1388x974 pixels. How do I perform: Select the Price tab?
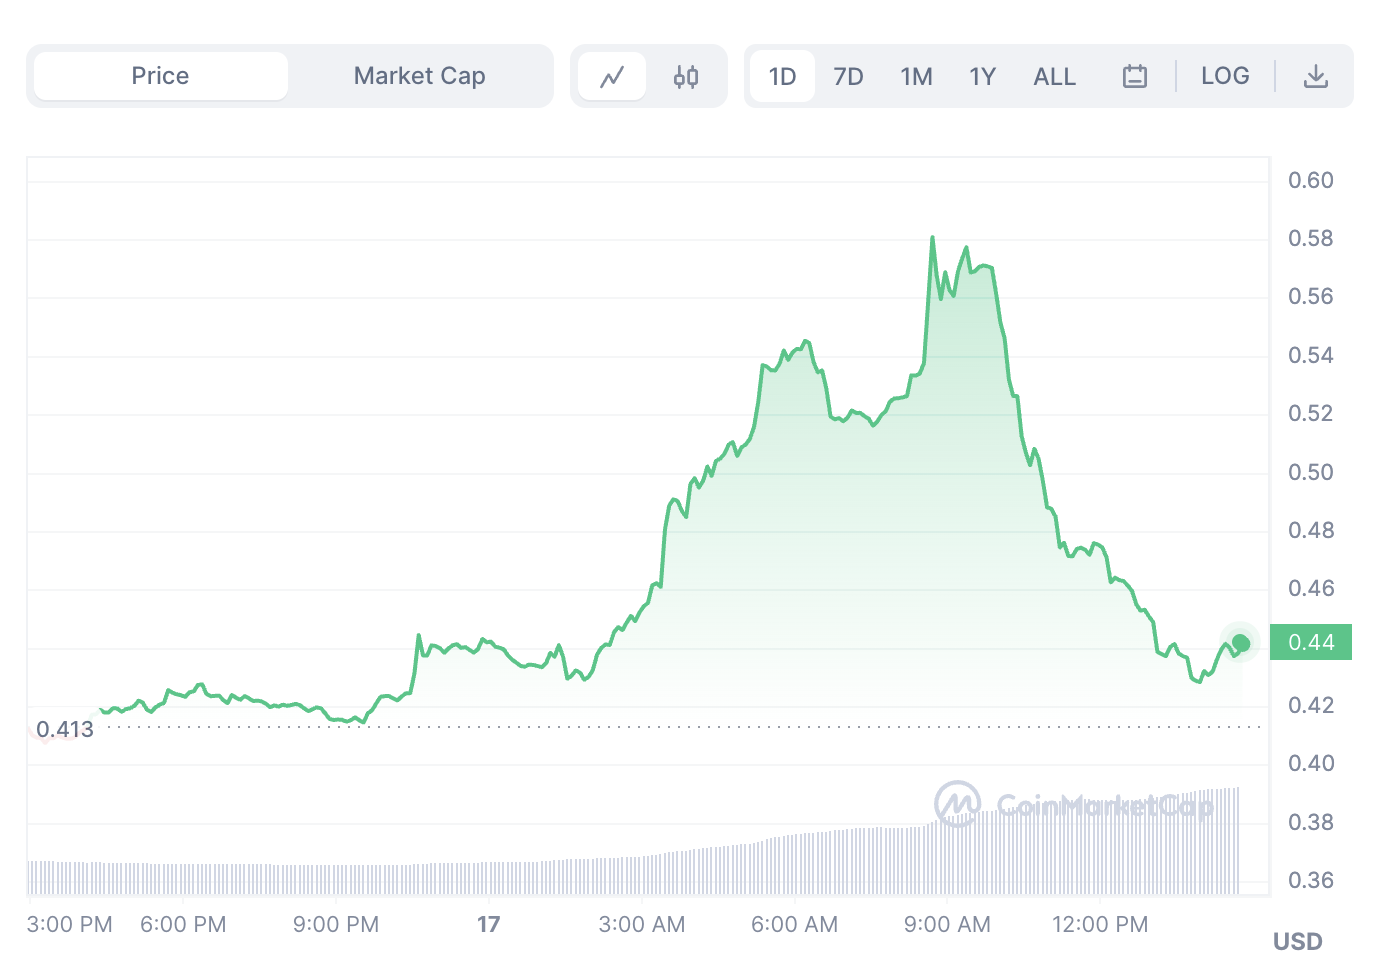click(160, 76)
